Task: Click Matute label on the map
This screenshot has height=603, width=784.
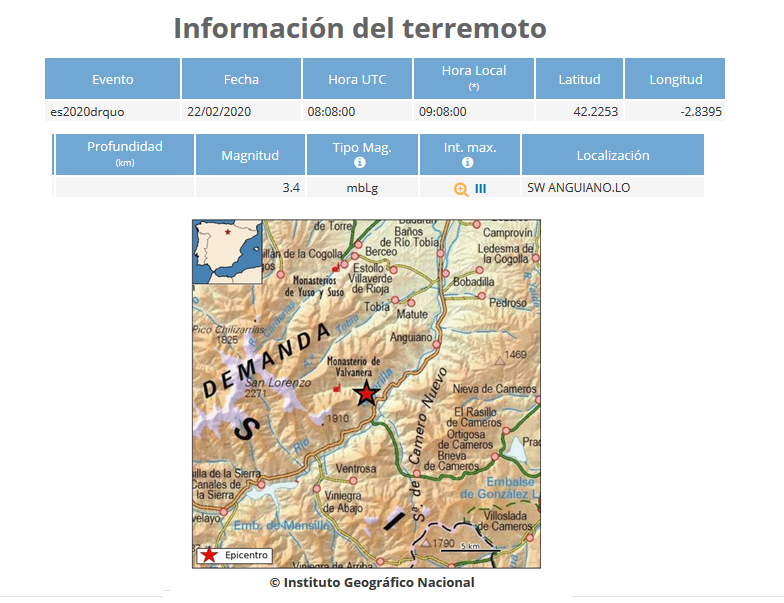Action: point(412,314)
